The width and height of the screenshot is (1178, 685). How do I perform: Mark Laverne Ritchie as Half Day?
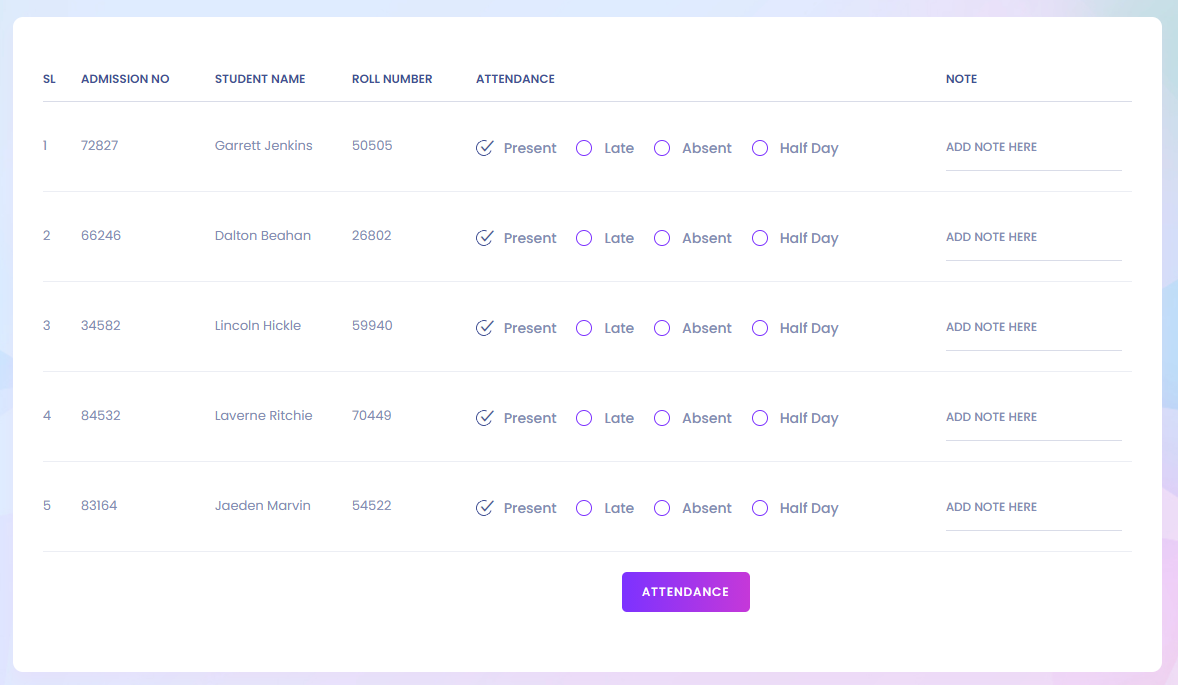760,418
